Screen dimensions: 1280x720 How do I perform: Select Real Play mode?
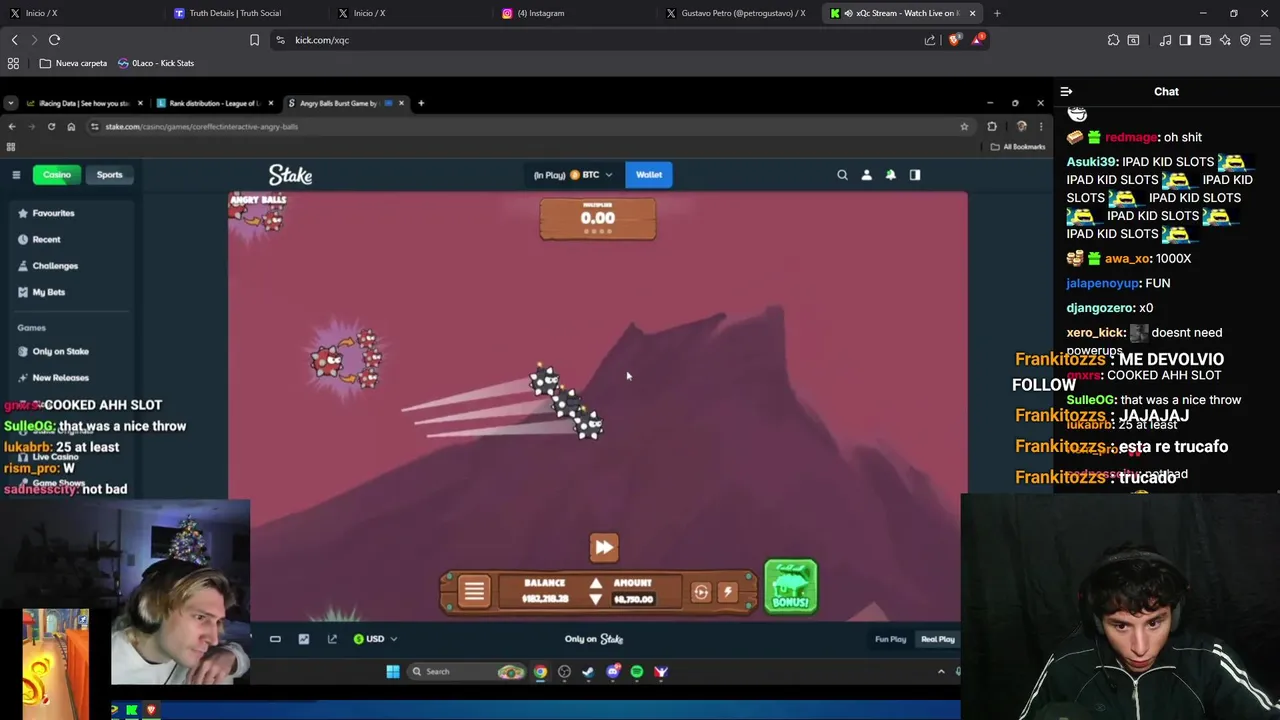point(938,639)
